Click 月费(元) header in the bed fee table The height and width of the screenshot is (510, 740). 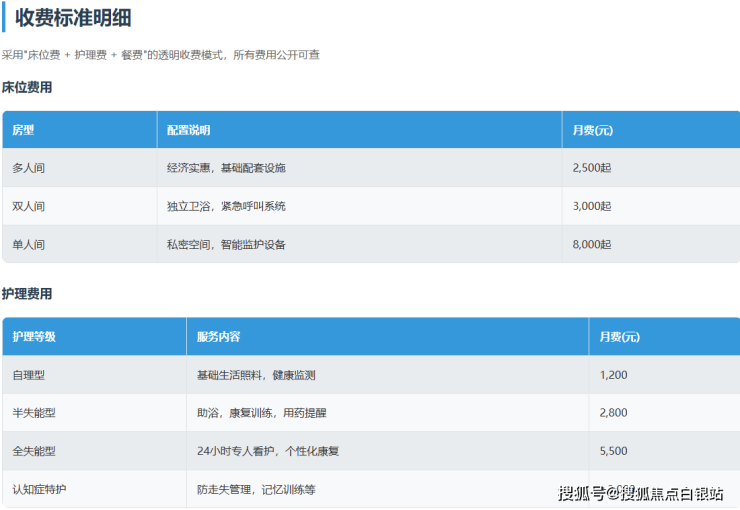pyautogui.click(x=592, y=130)
